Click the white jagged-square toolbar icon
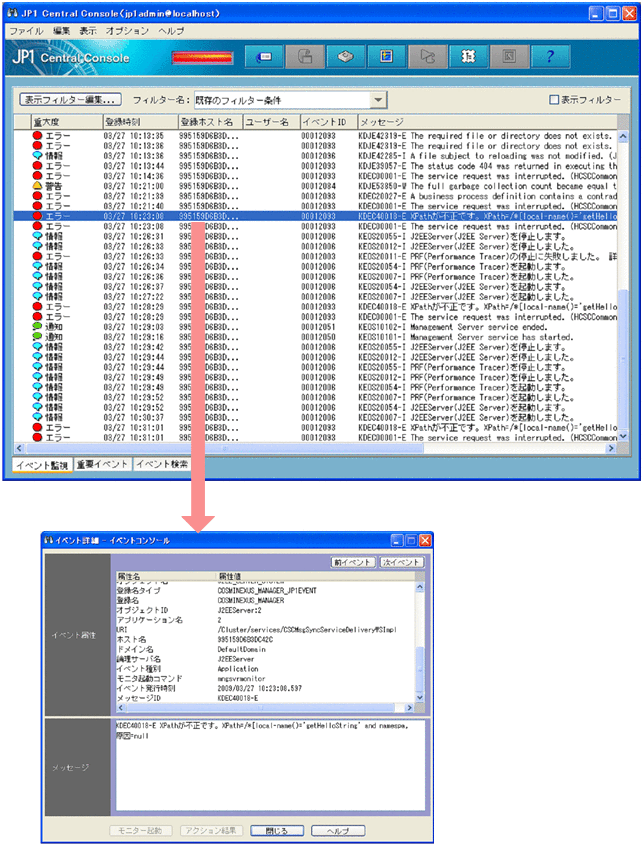The height and width of the screenshot is (847, 644). point(468,57)
